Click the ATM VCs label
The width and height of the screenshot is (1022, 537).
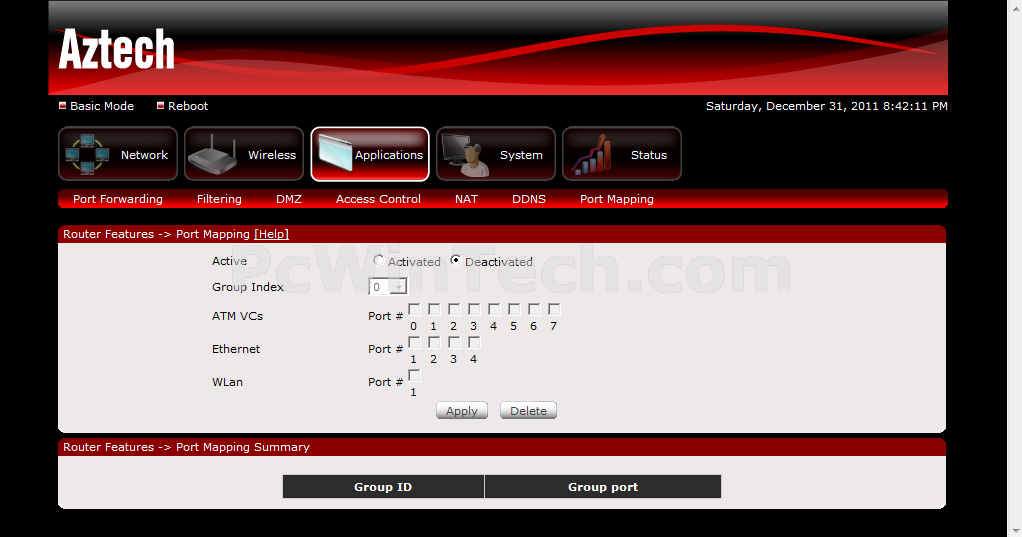[x=237, y=316]
